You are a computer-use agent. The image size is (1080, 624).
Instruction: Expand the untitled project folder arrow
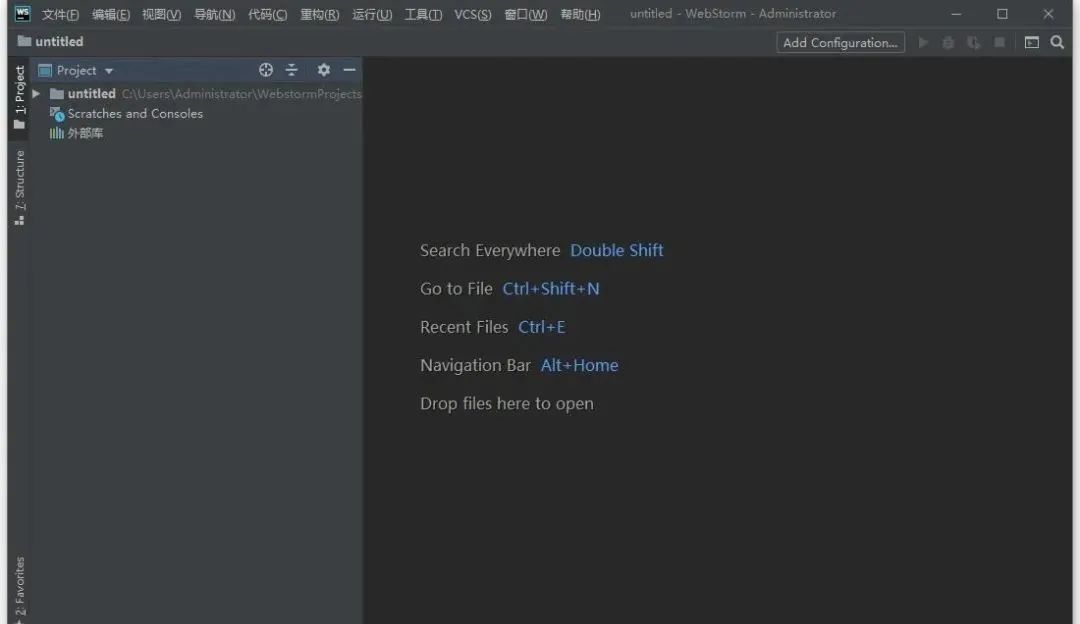tap(37, 94)
